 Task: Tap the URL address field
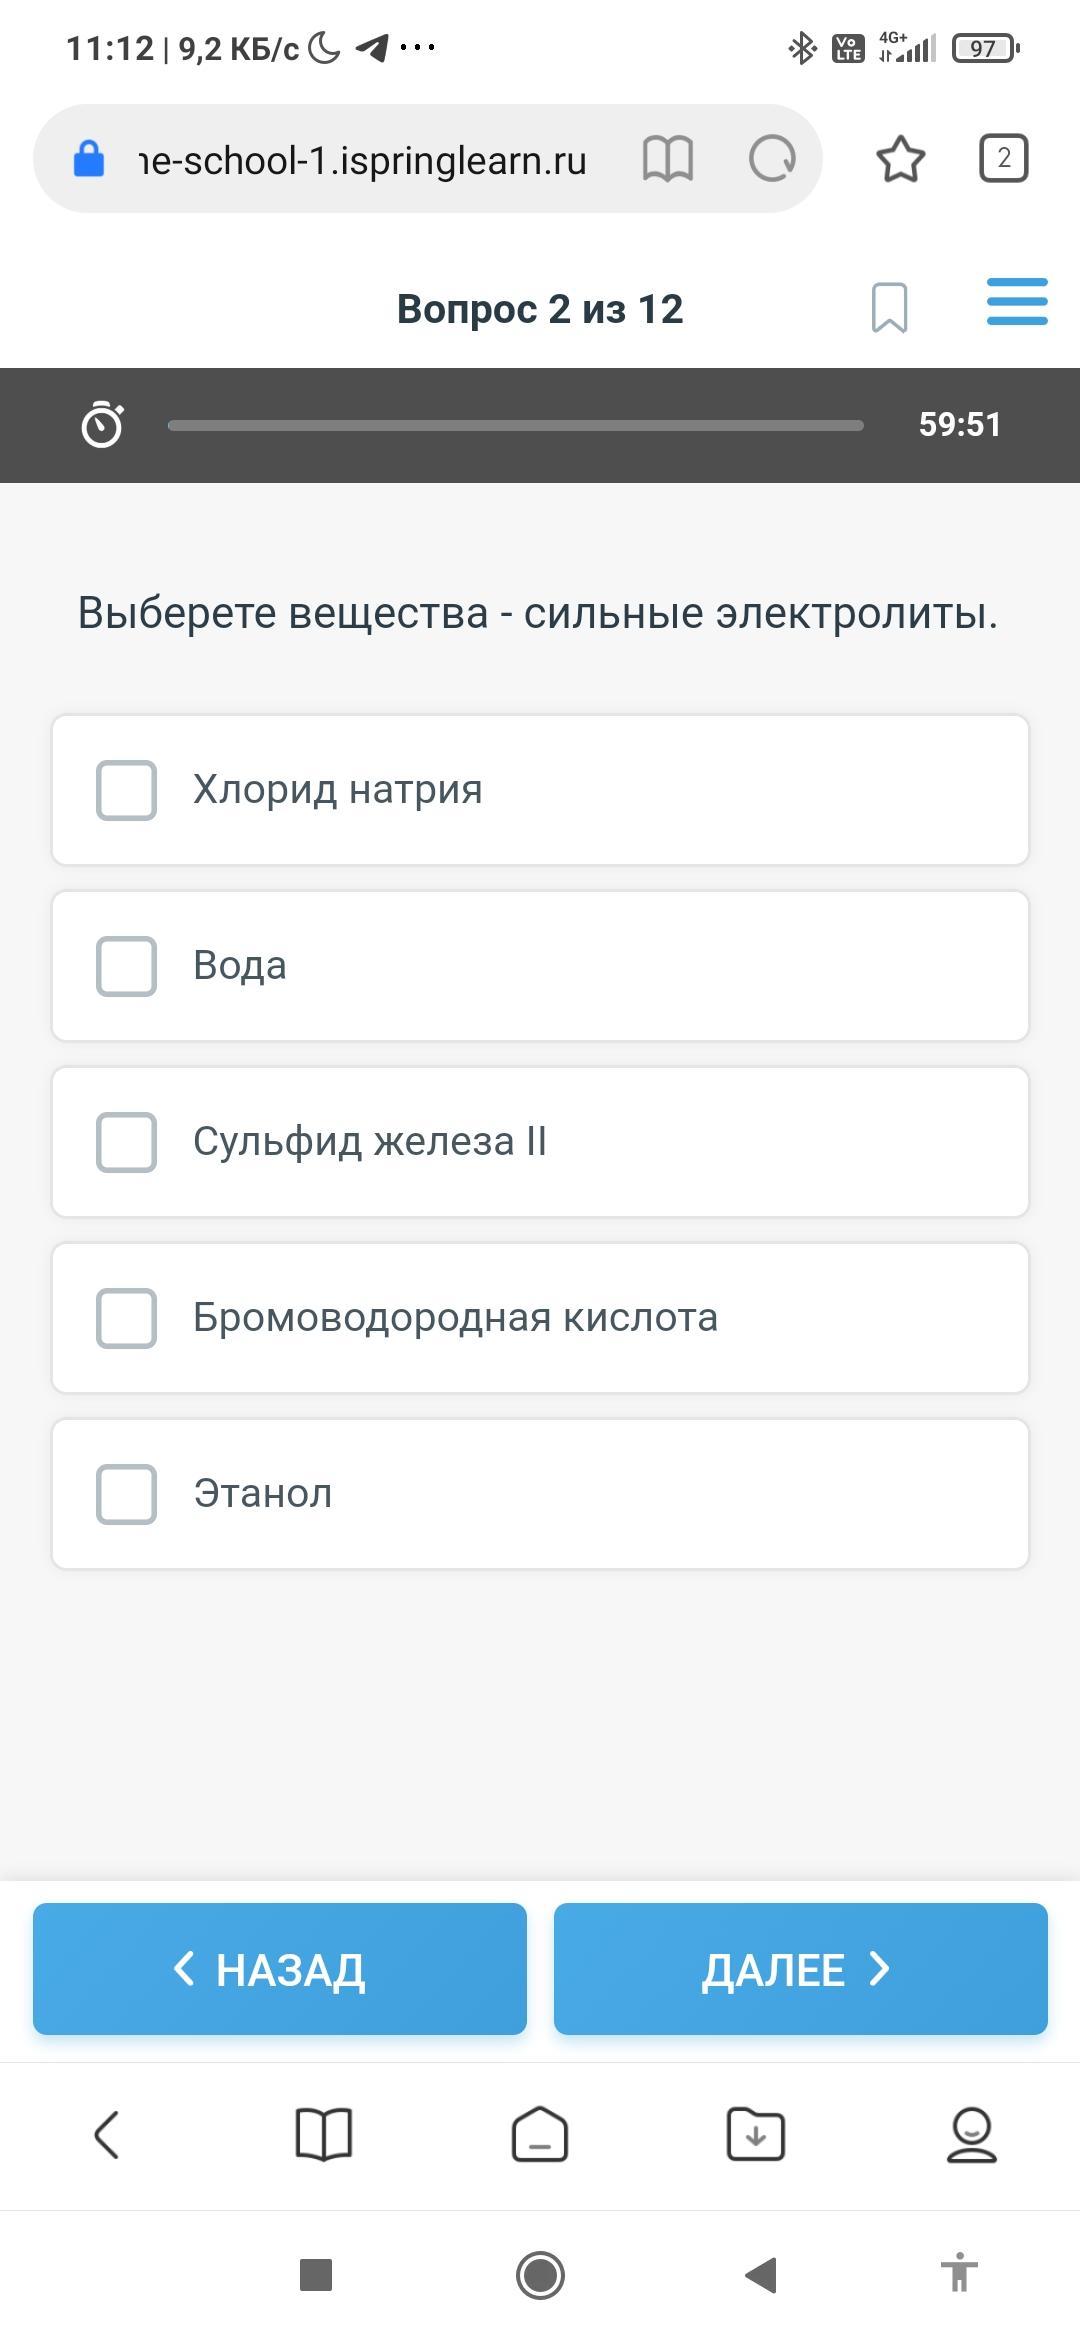361,159
